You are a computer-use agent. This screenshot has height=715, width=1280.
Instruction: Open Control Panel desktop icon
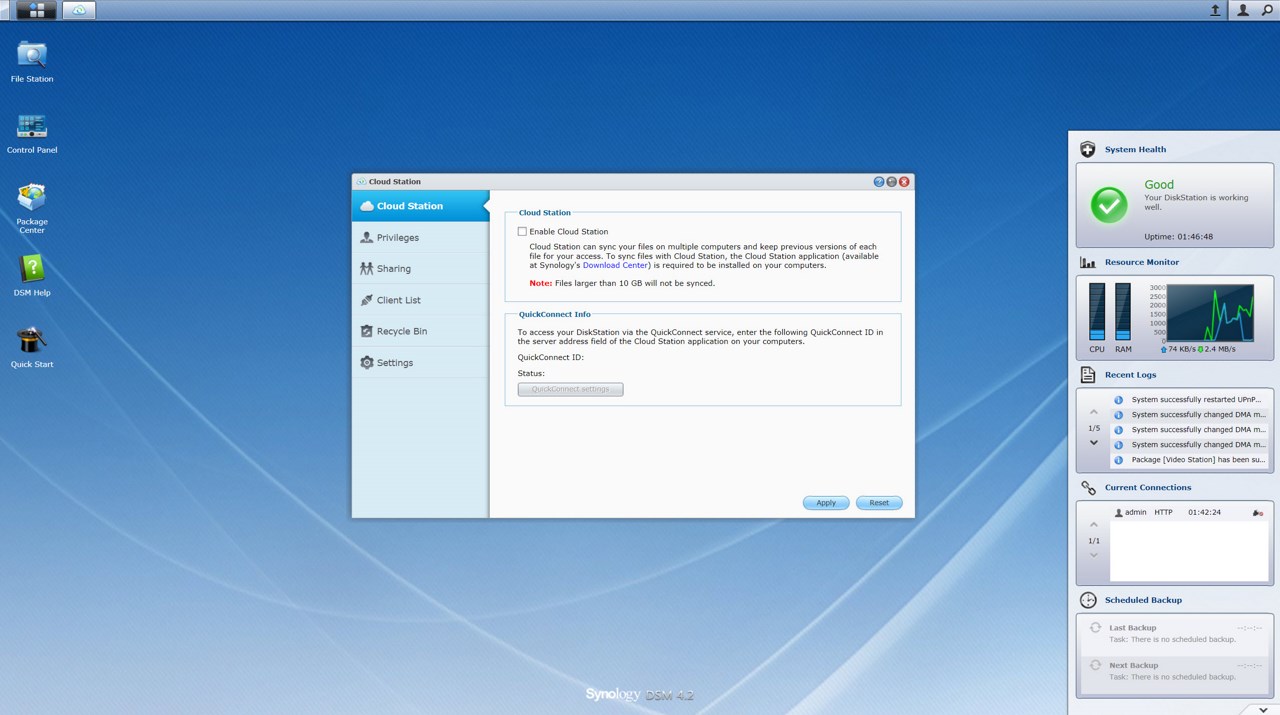(x=32, y=133)
